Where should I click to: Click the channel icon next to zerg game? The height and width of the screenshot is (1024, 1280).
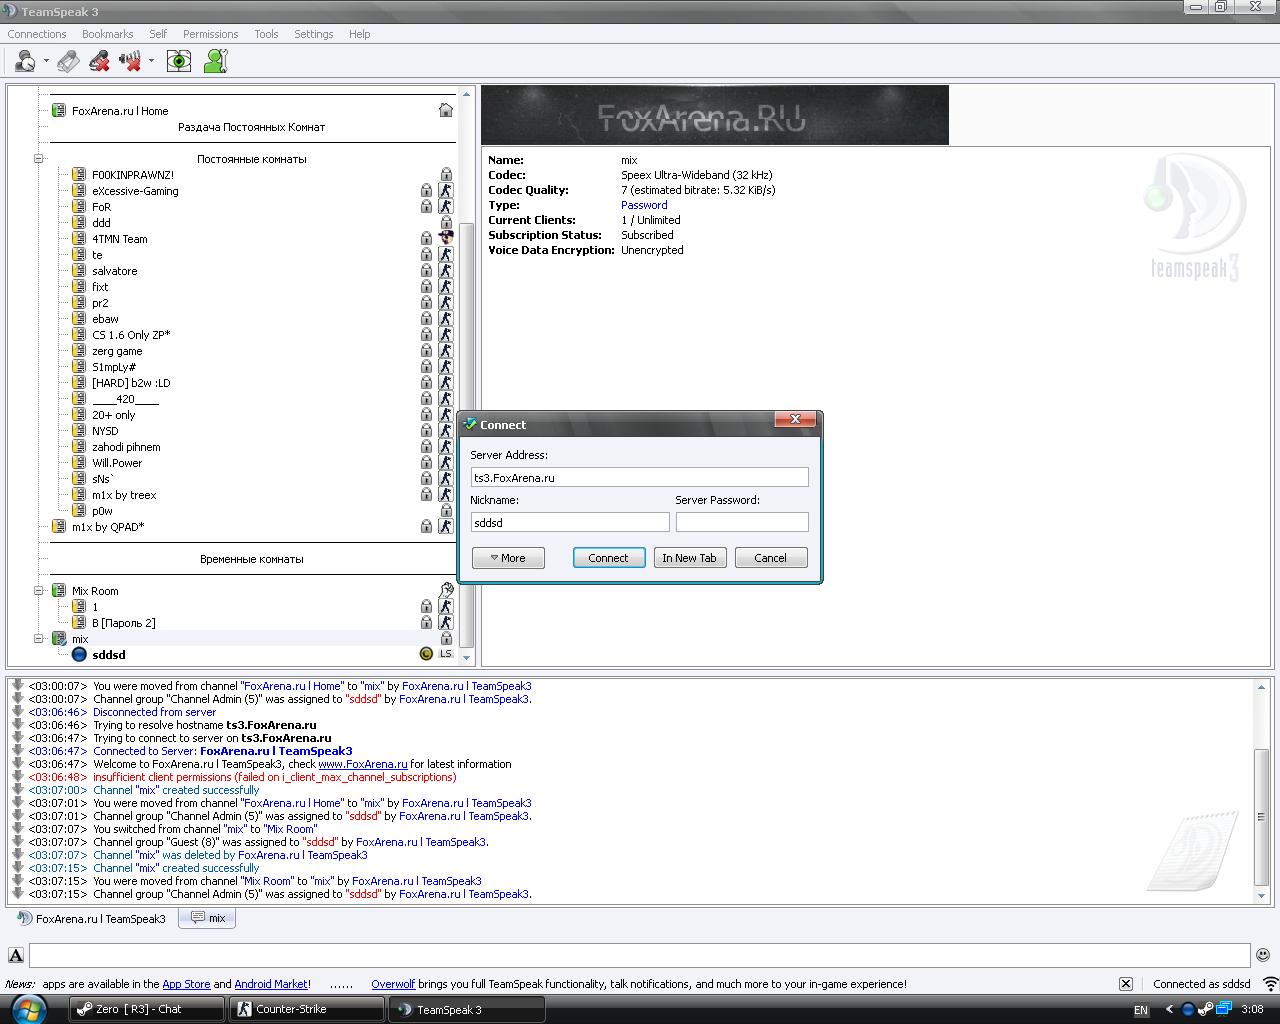point(79,351)
